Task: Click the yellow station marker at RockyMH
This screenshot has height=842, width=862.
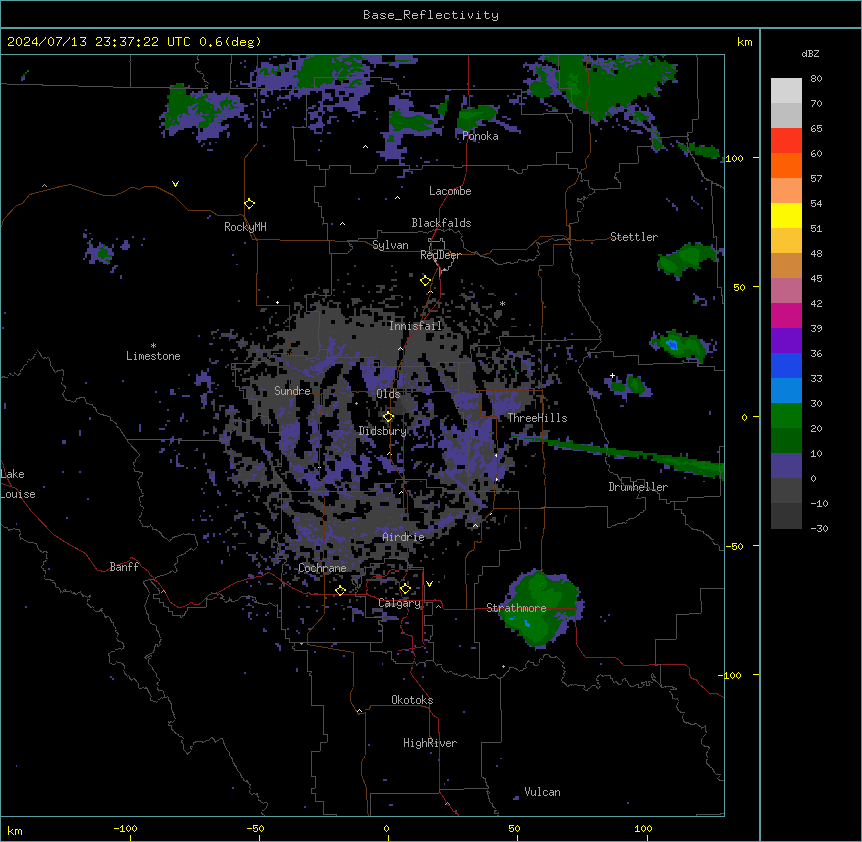Action: pos(249,204)
